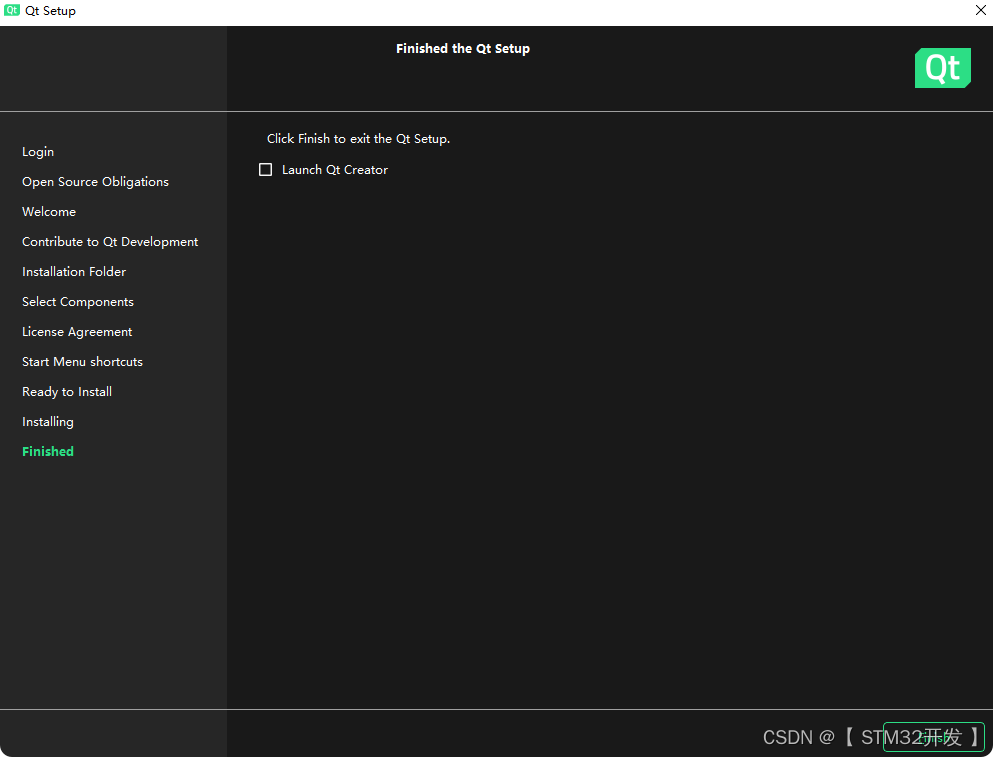Click the Qt Setup title bar icon
Viewport: 993px width, 757px height.
pos(11,10)
